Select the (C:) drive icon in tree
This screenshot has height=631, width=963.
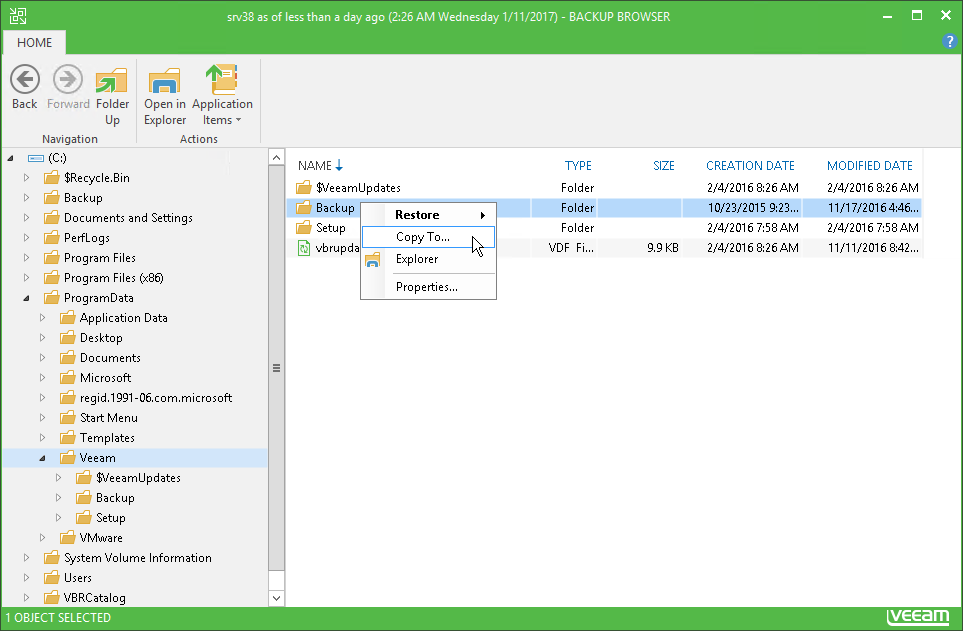pyautogui.click(x=36, y=159)
